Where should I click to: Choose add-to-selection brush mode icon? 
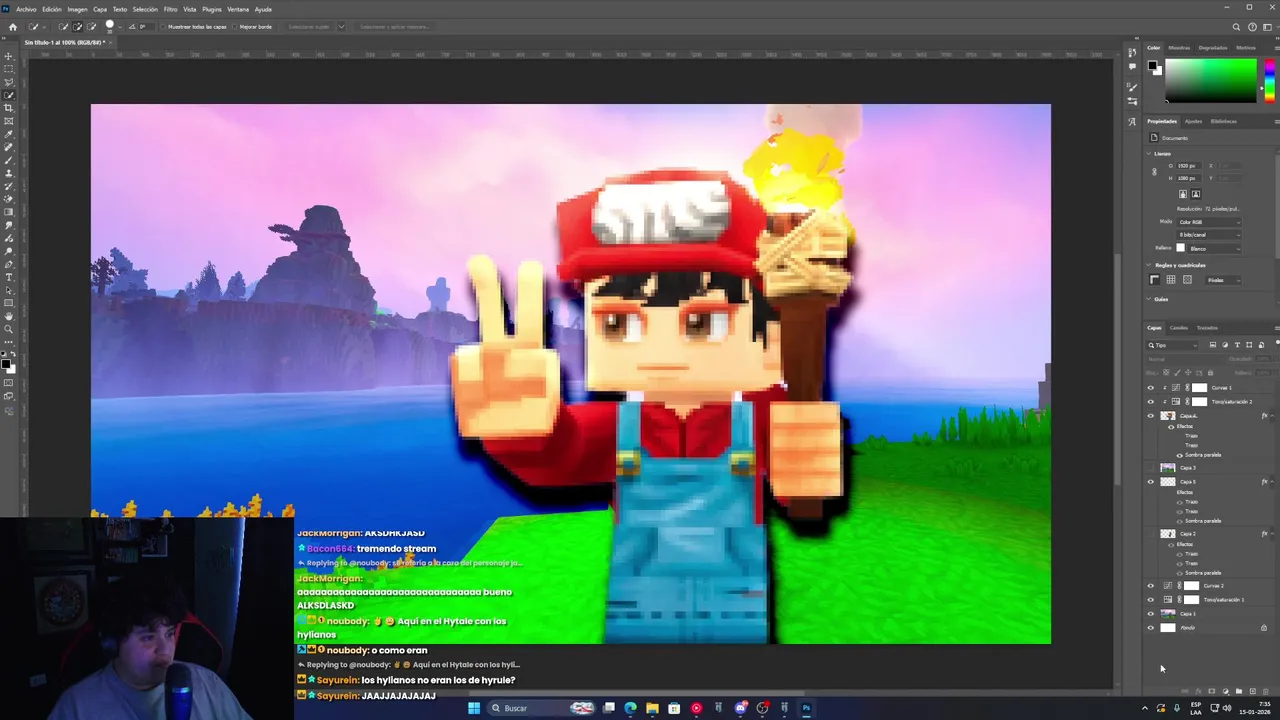click(78, 27)
